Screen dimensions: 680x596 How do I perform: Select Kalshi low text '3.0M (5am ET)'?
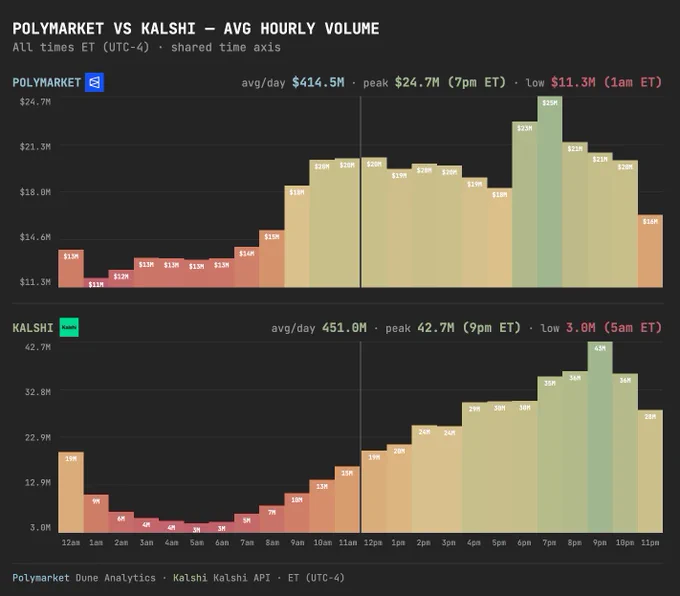614,327
